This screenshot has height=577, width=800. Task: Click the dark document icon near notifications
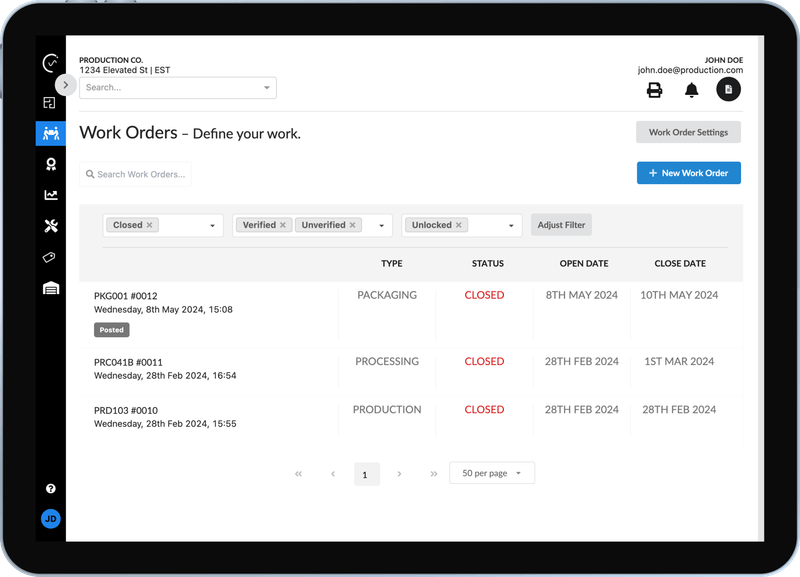[x=728, y=89]
